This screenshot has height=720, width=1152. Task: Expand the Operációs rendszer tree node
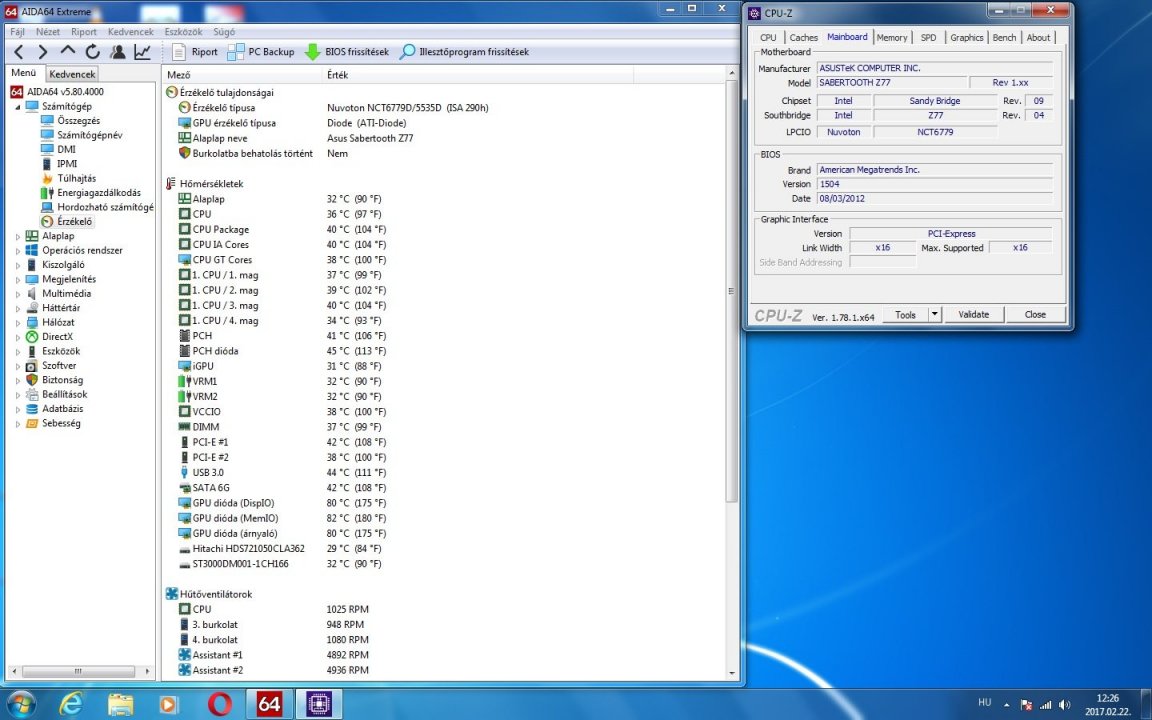coord(18,251)
